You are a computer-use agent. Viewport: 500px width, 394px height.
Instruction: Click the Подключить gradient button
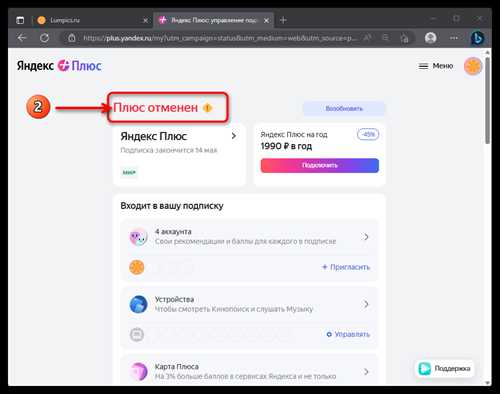[320, 165]
